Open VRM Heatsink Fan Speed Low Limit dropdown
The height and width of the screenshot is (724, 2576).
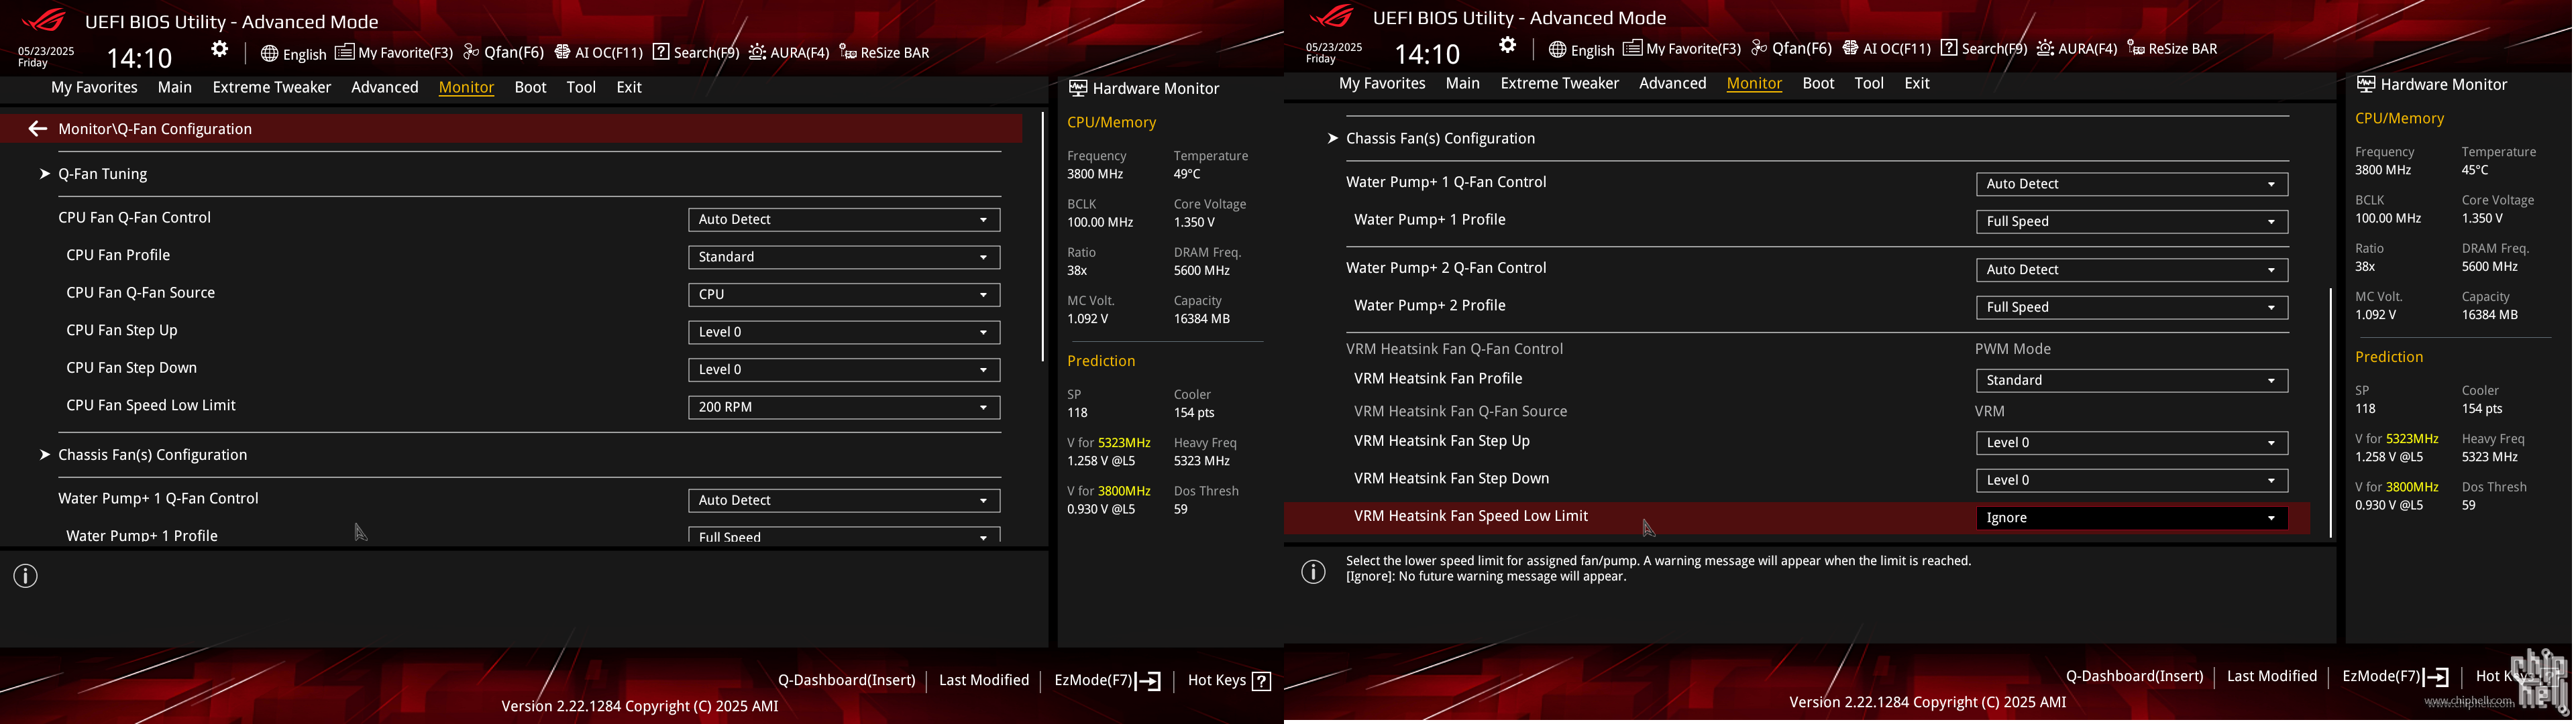click(x=2132, y=518)
